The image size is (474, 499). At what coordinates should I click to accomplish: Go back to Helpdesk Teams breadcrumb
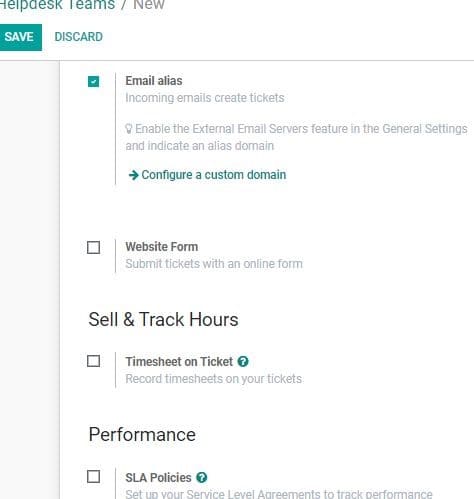coord(57,5)
